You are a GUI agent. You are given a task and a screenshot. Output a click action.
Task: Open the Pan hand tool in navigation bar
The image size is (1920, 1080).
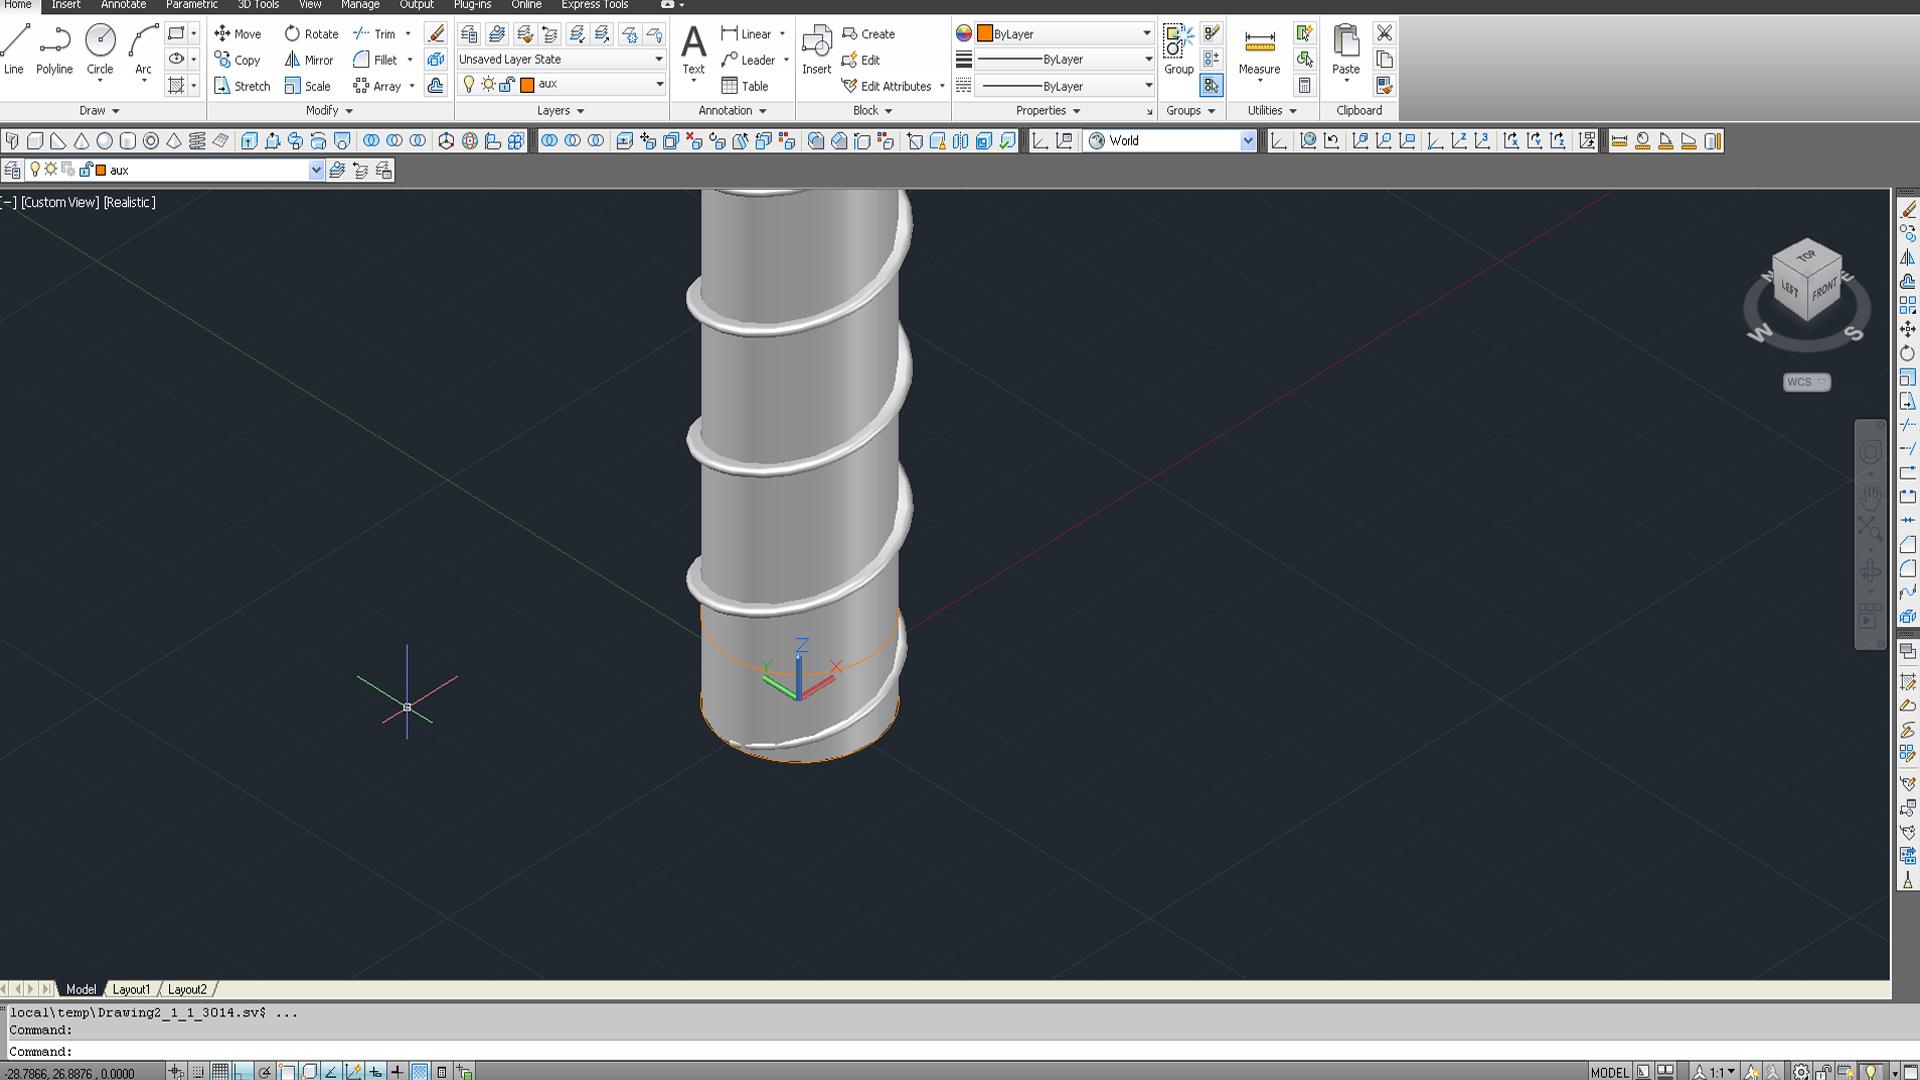[x=1870, y=496]
